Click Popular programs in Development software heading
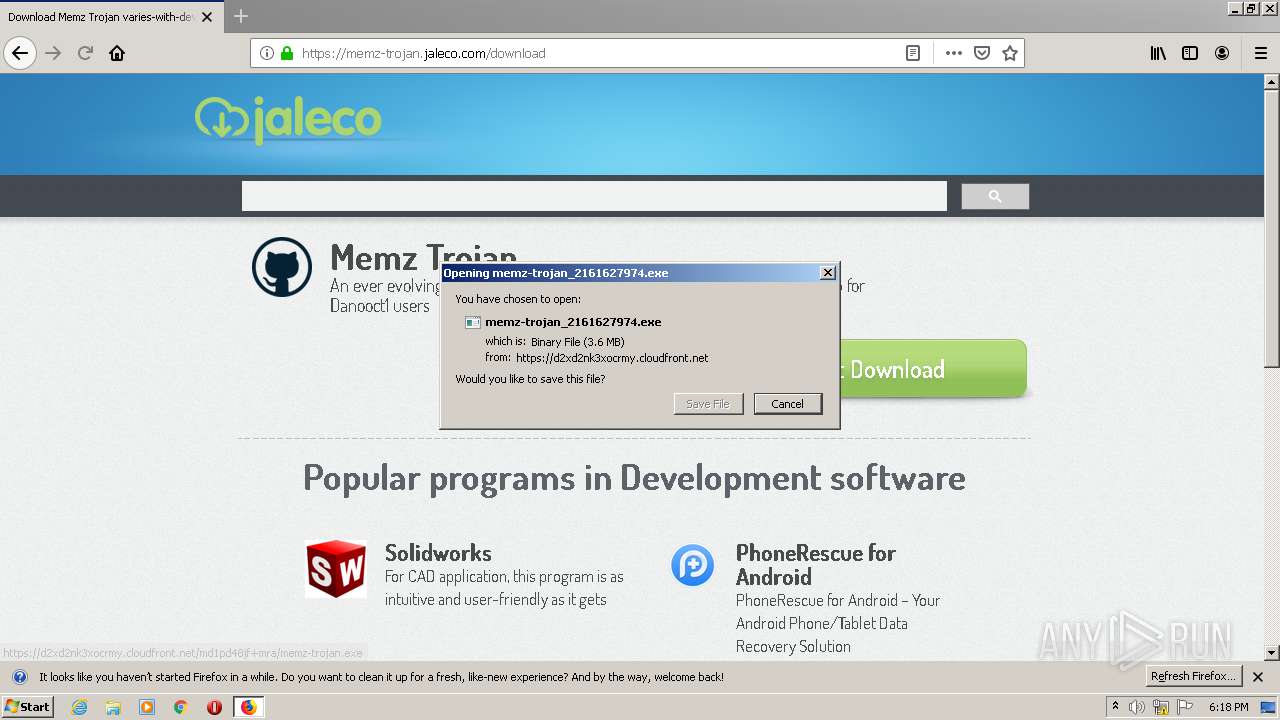The height and width of the screenshot is (720, 1280). click(x=634, y=478)
